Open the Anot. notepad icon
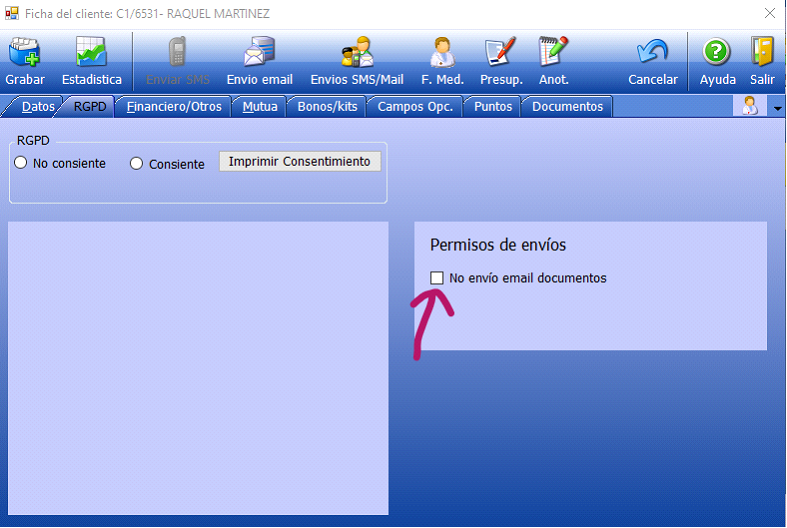This screenshot has height=528, width=787. 553,52
